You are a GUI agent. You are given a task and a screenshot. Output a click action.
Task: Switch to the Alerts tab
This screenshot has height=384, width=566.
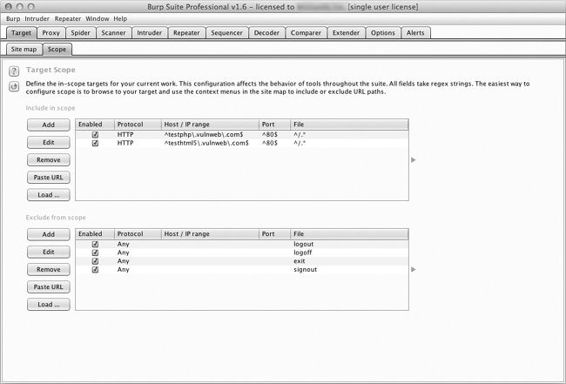tap(415, 33)
